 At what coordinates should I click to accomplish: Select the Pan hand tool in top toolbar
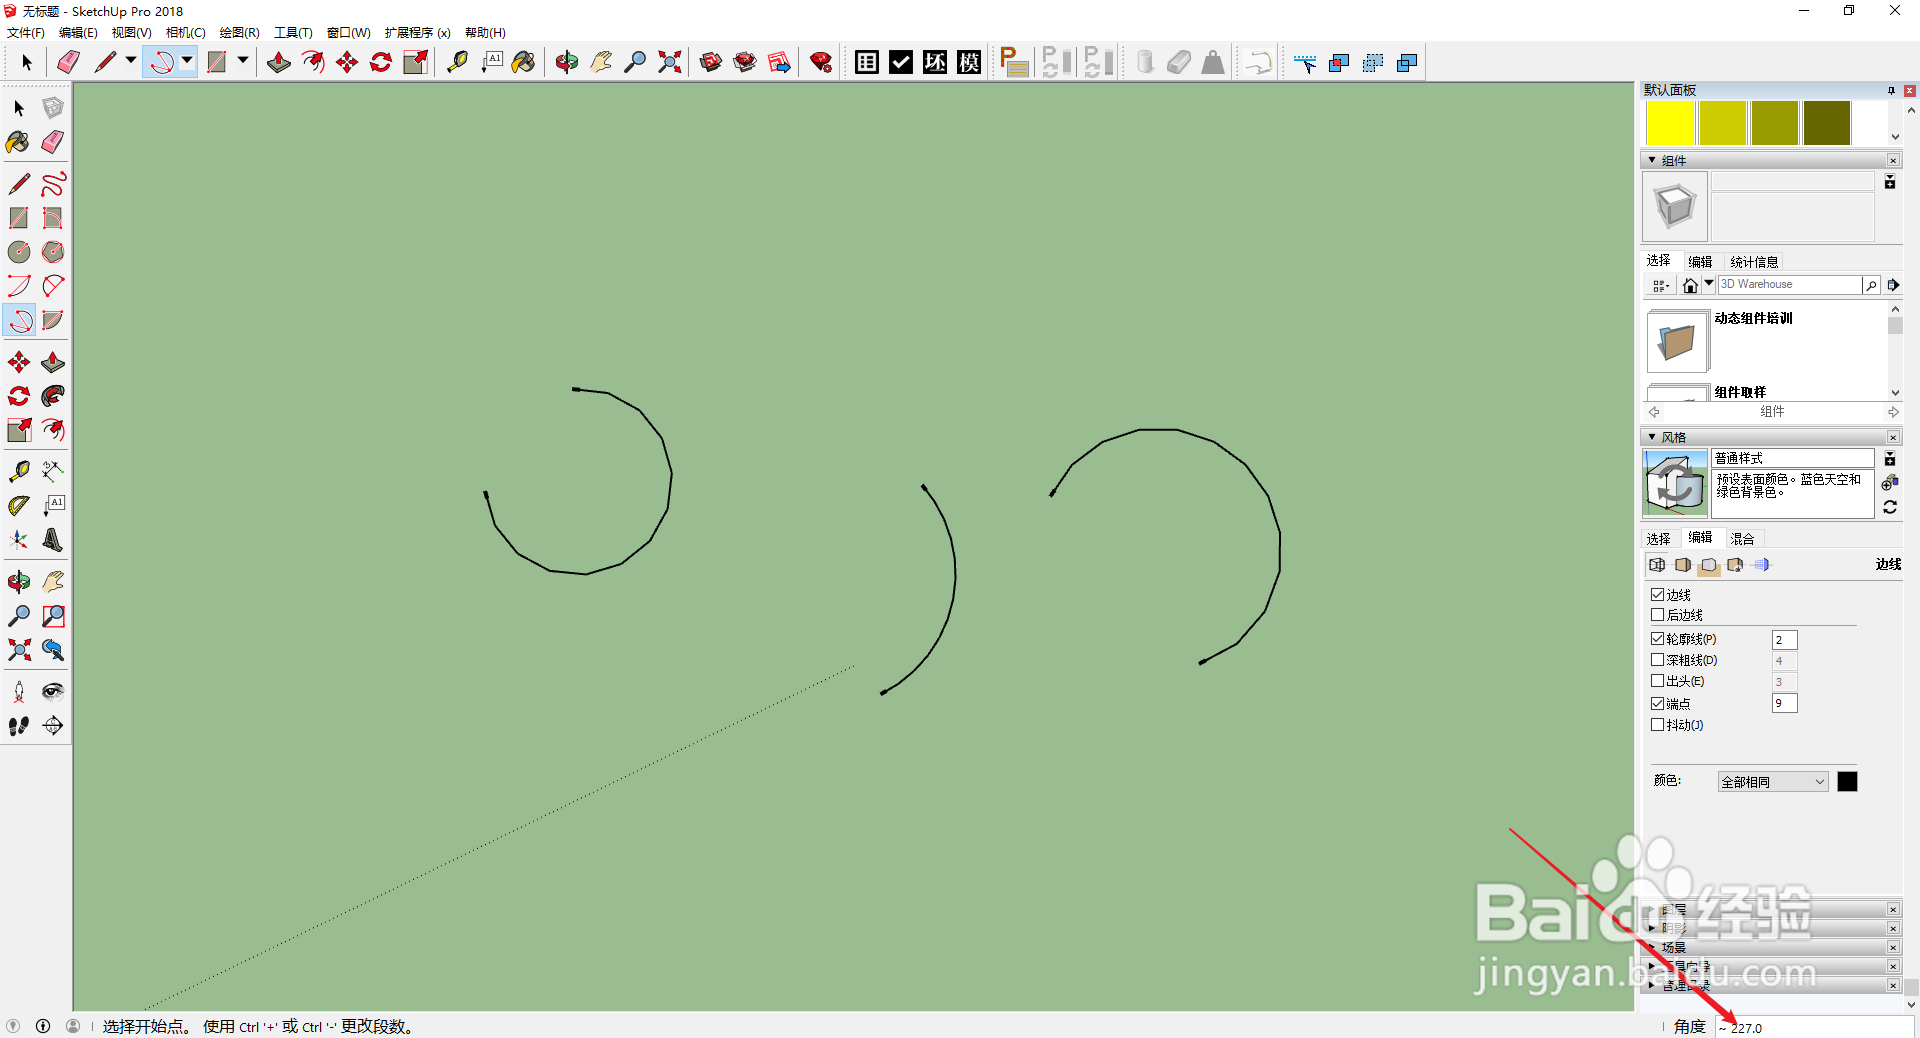click(601, 62)
